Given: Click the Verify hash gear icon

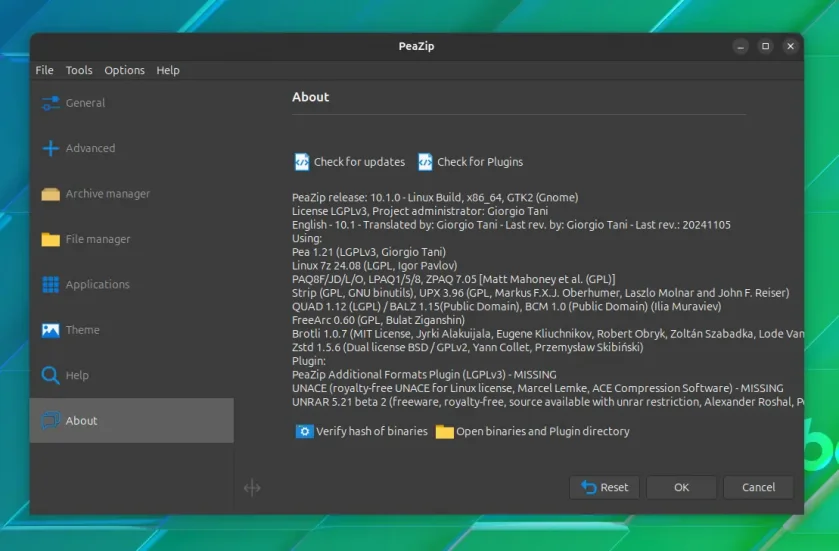Looking at the screenshot, I should click(304, 432).
